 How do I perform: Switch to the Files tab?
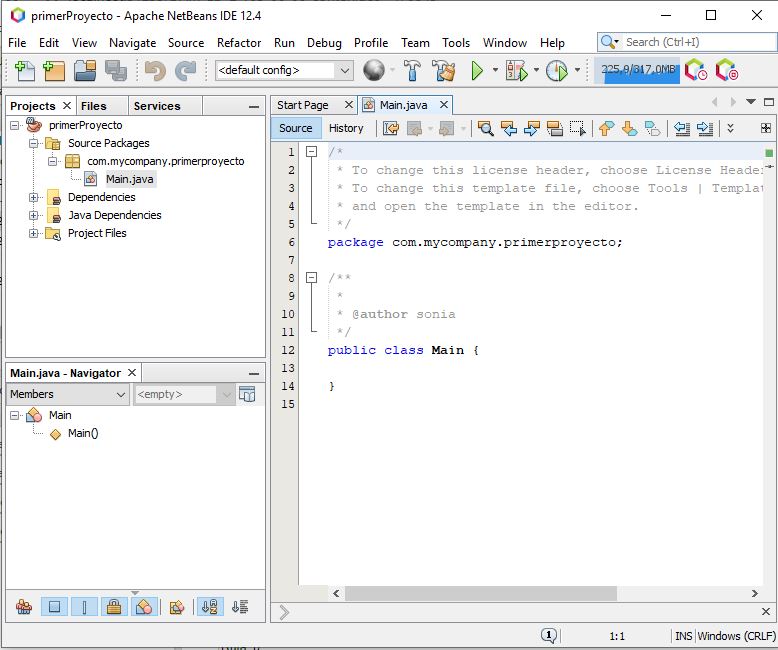[94, 106]
